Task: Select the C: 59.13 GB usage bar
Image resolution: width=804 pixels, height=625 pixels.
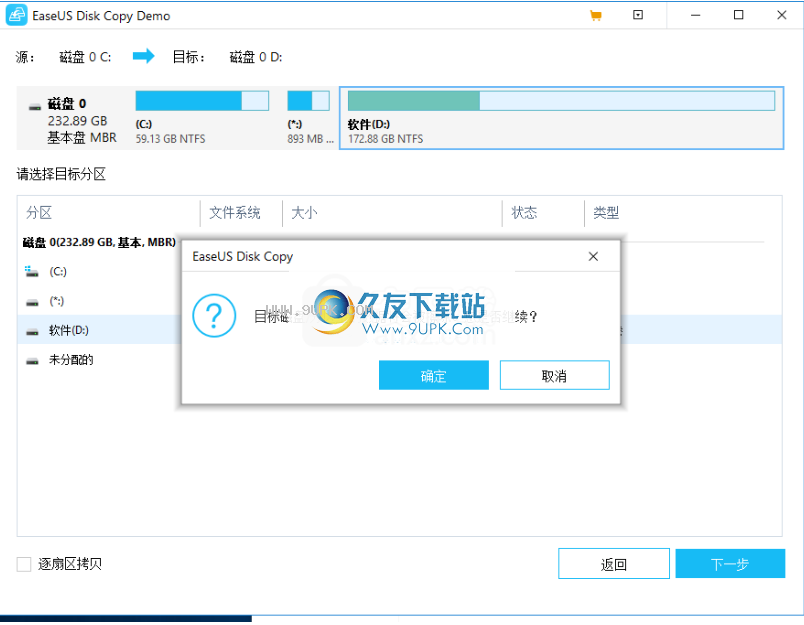Action: click(202, 100)
